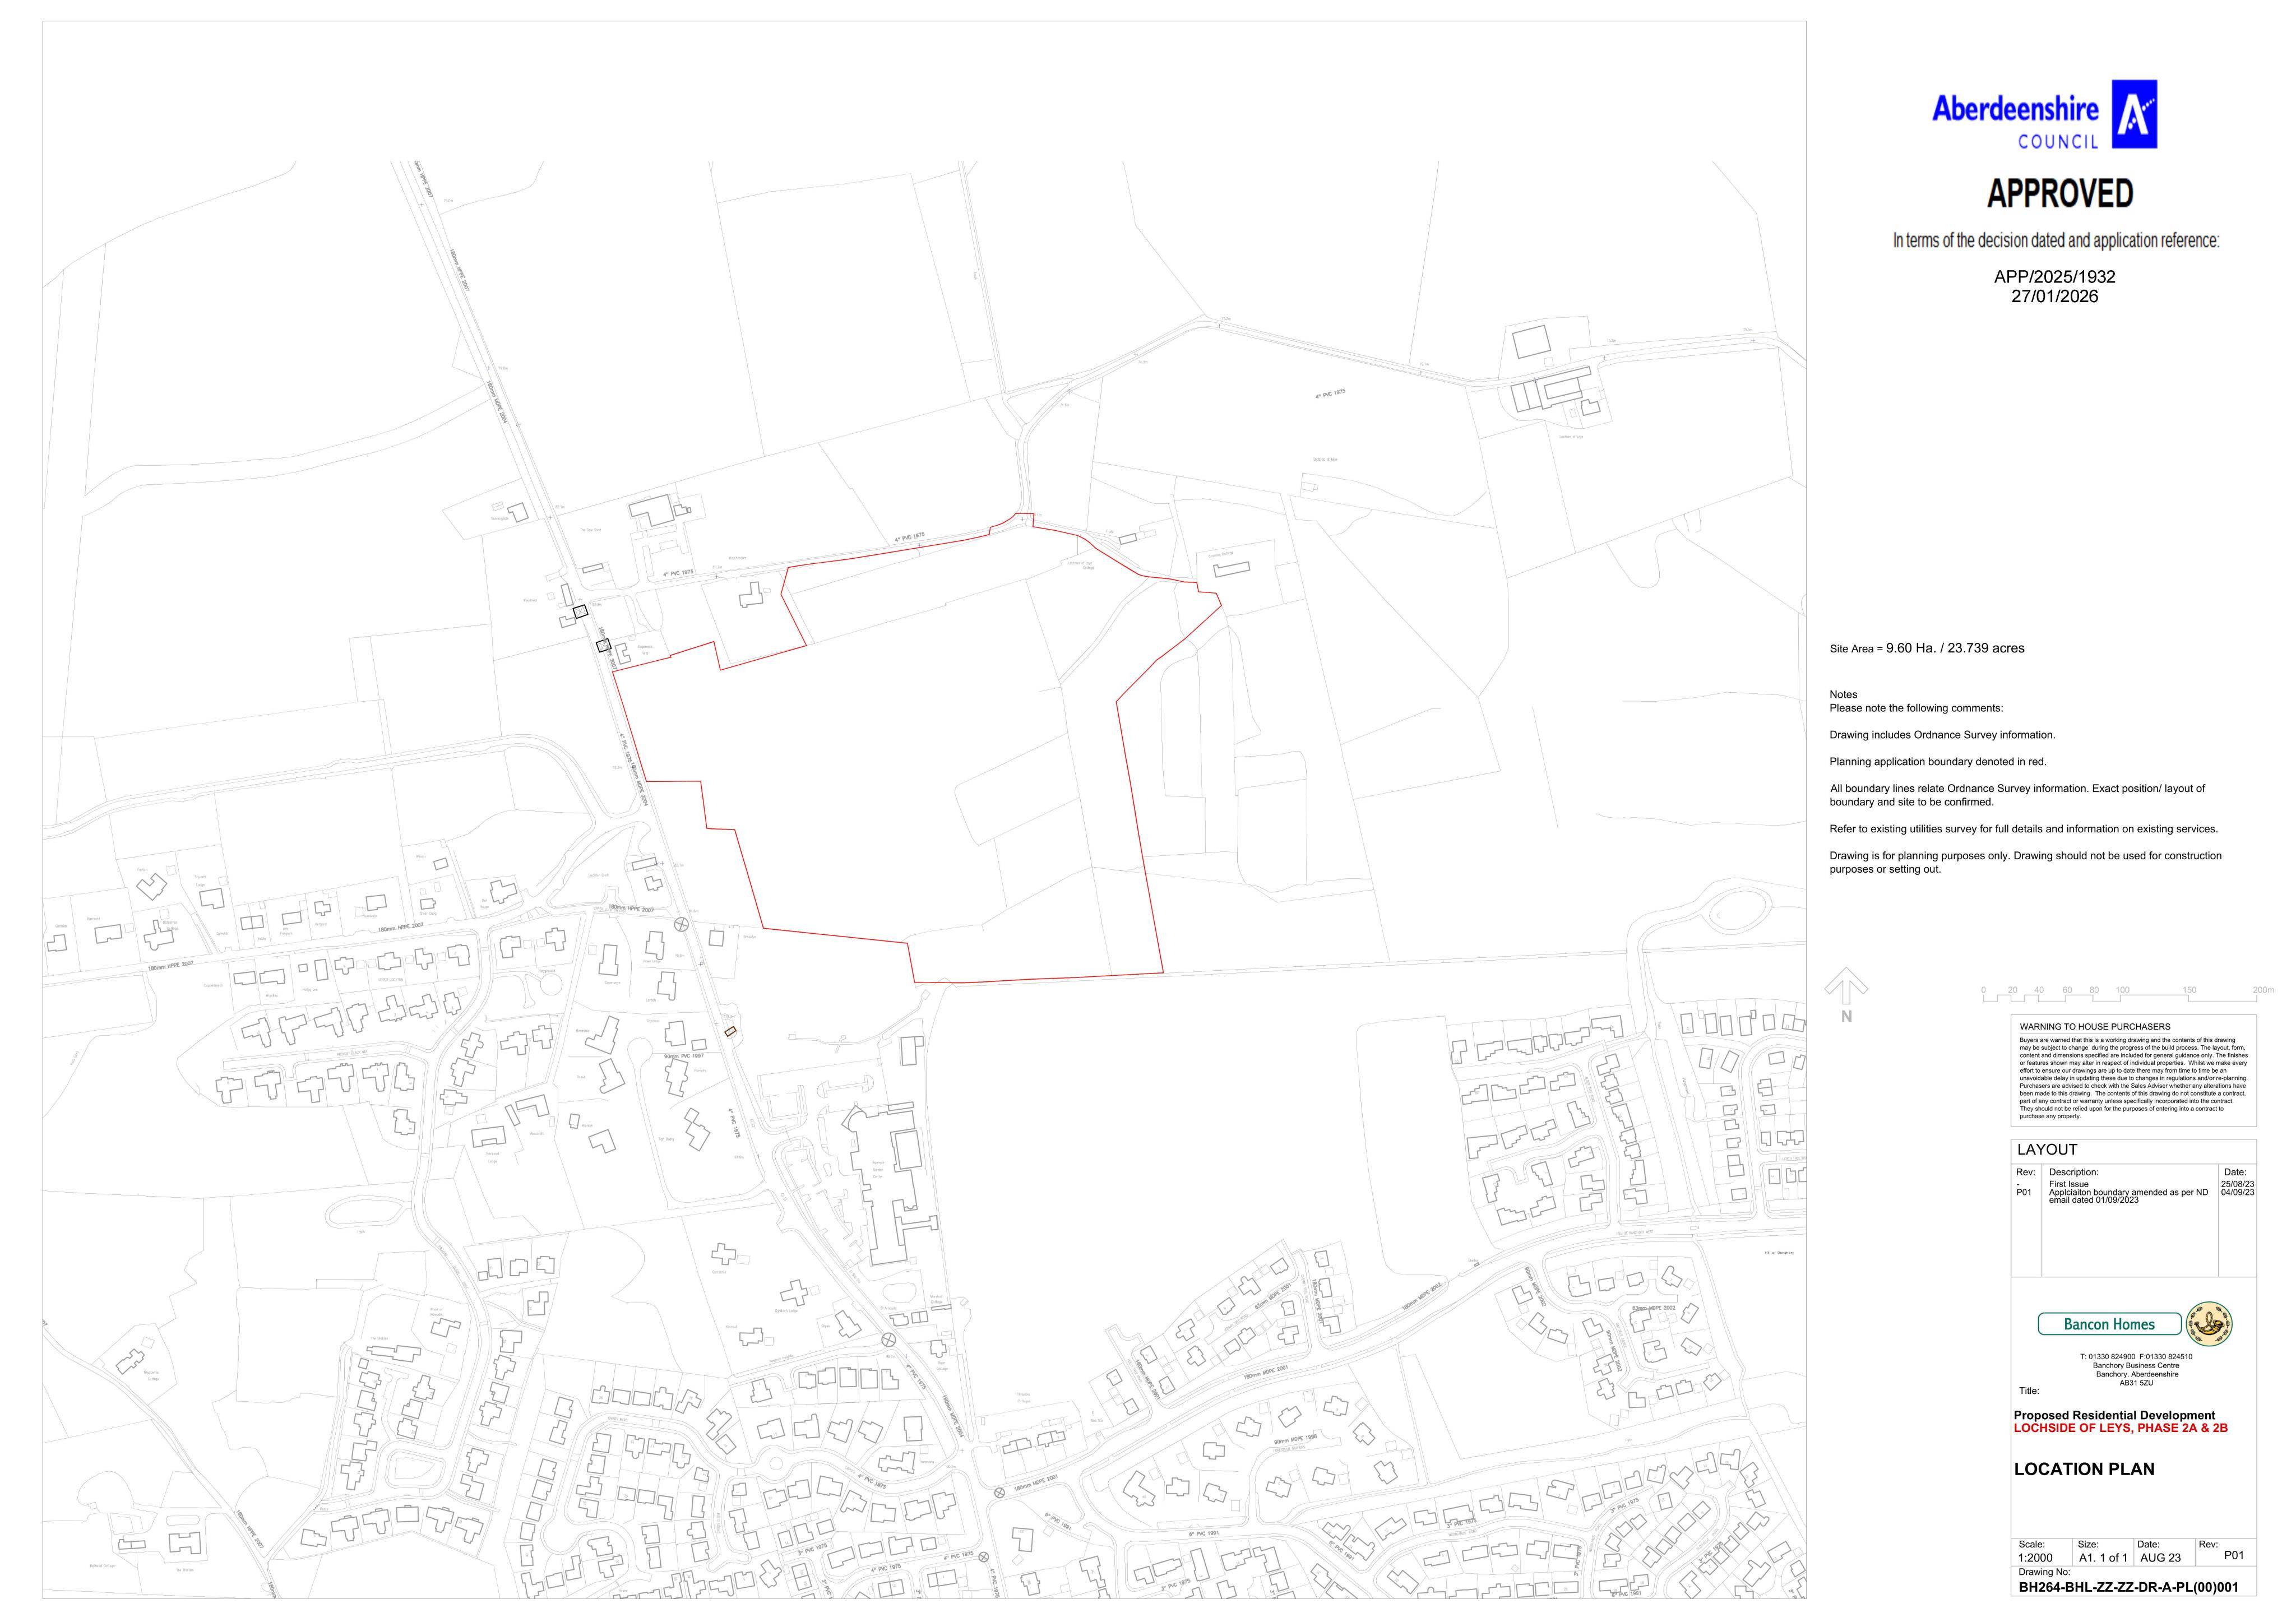2296x1622 pixels.
Task: Click the 'Description:' column header
Action: click(x=2073, y=1172)
